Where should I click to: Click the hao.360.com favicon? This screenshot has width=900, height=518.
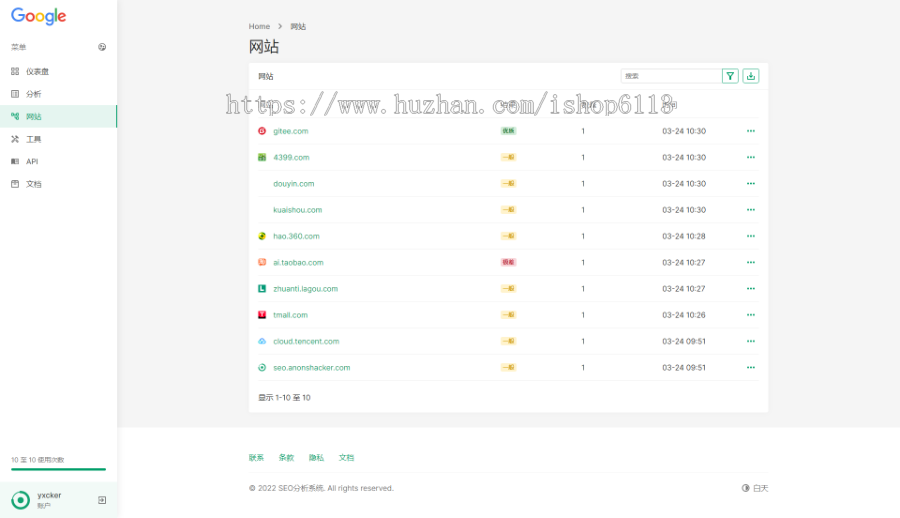point(262,236)
